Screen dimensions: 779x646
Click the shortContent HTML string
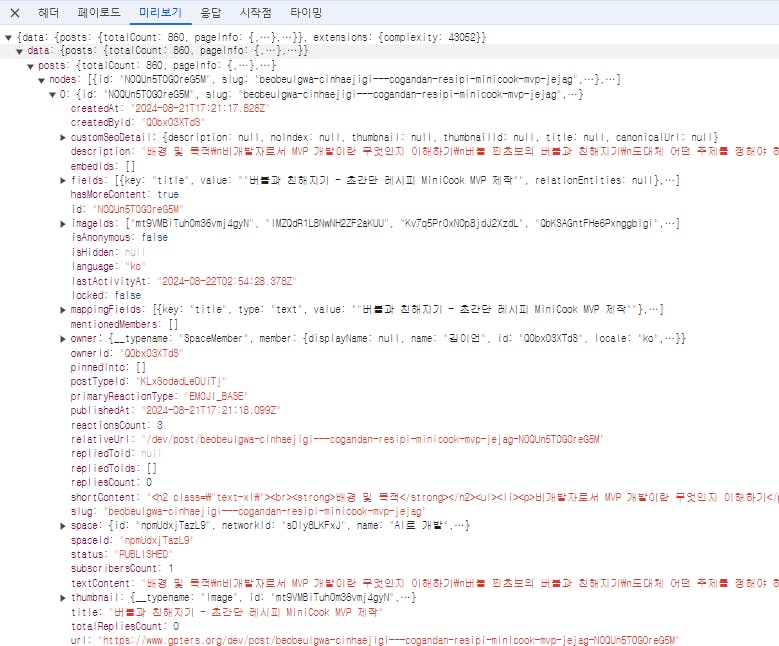point(463,497)
